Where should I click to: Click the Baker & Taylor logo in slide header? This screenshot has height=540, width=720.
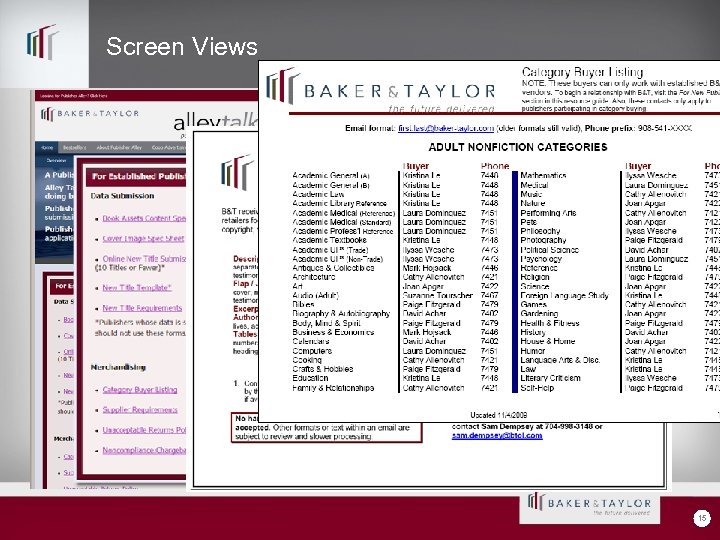tap(43, 42)
